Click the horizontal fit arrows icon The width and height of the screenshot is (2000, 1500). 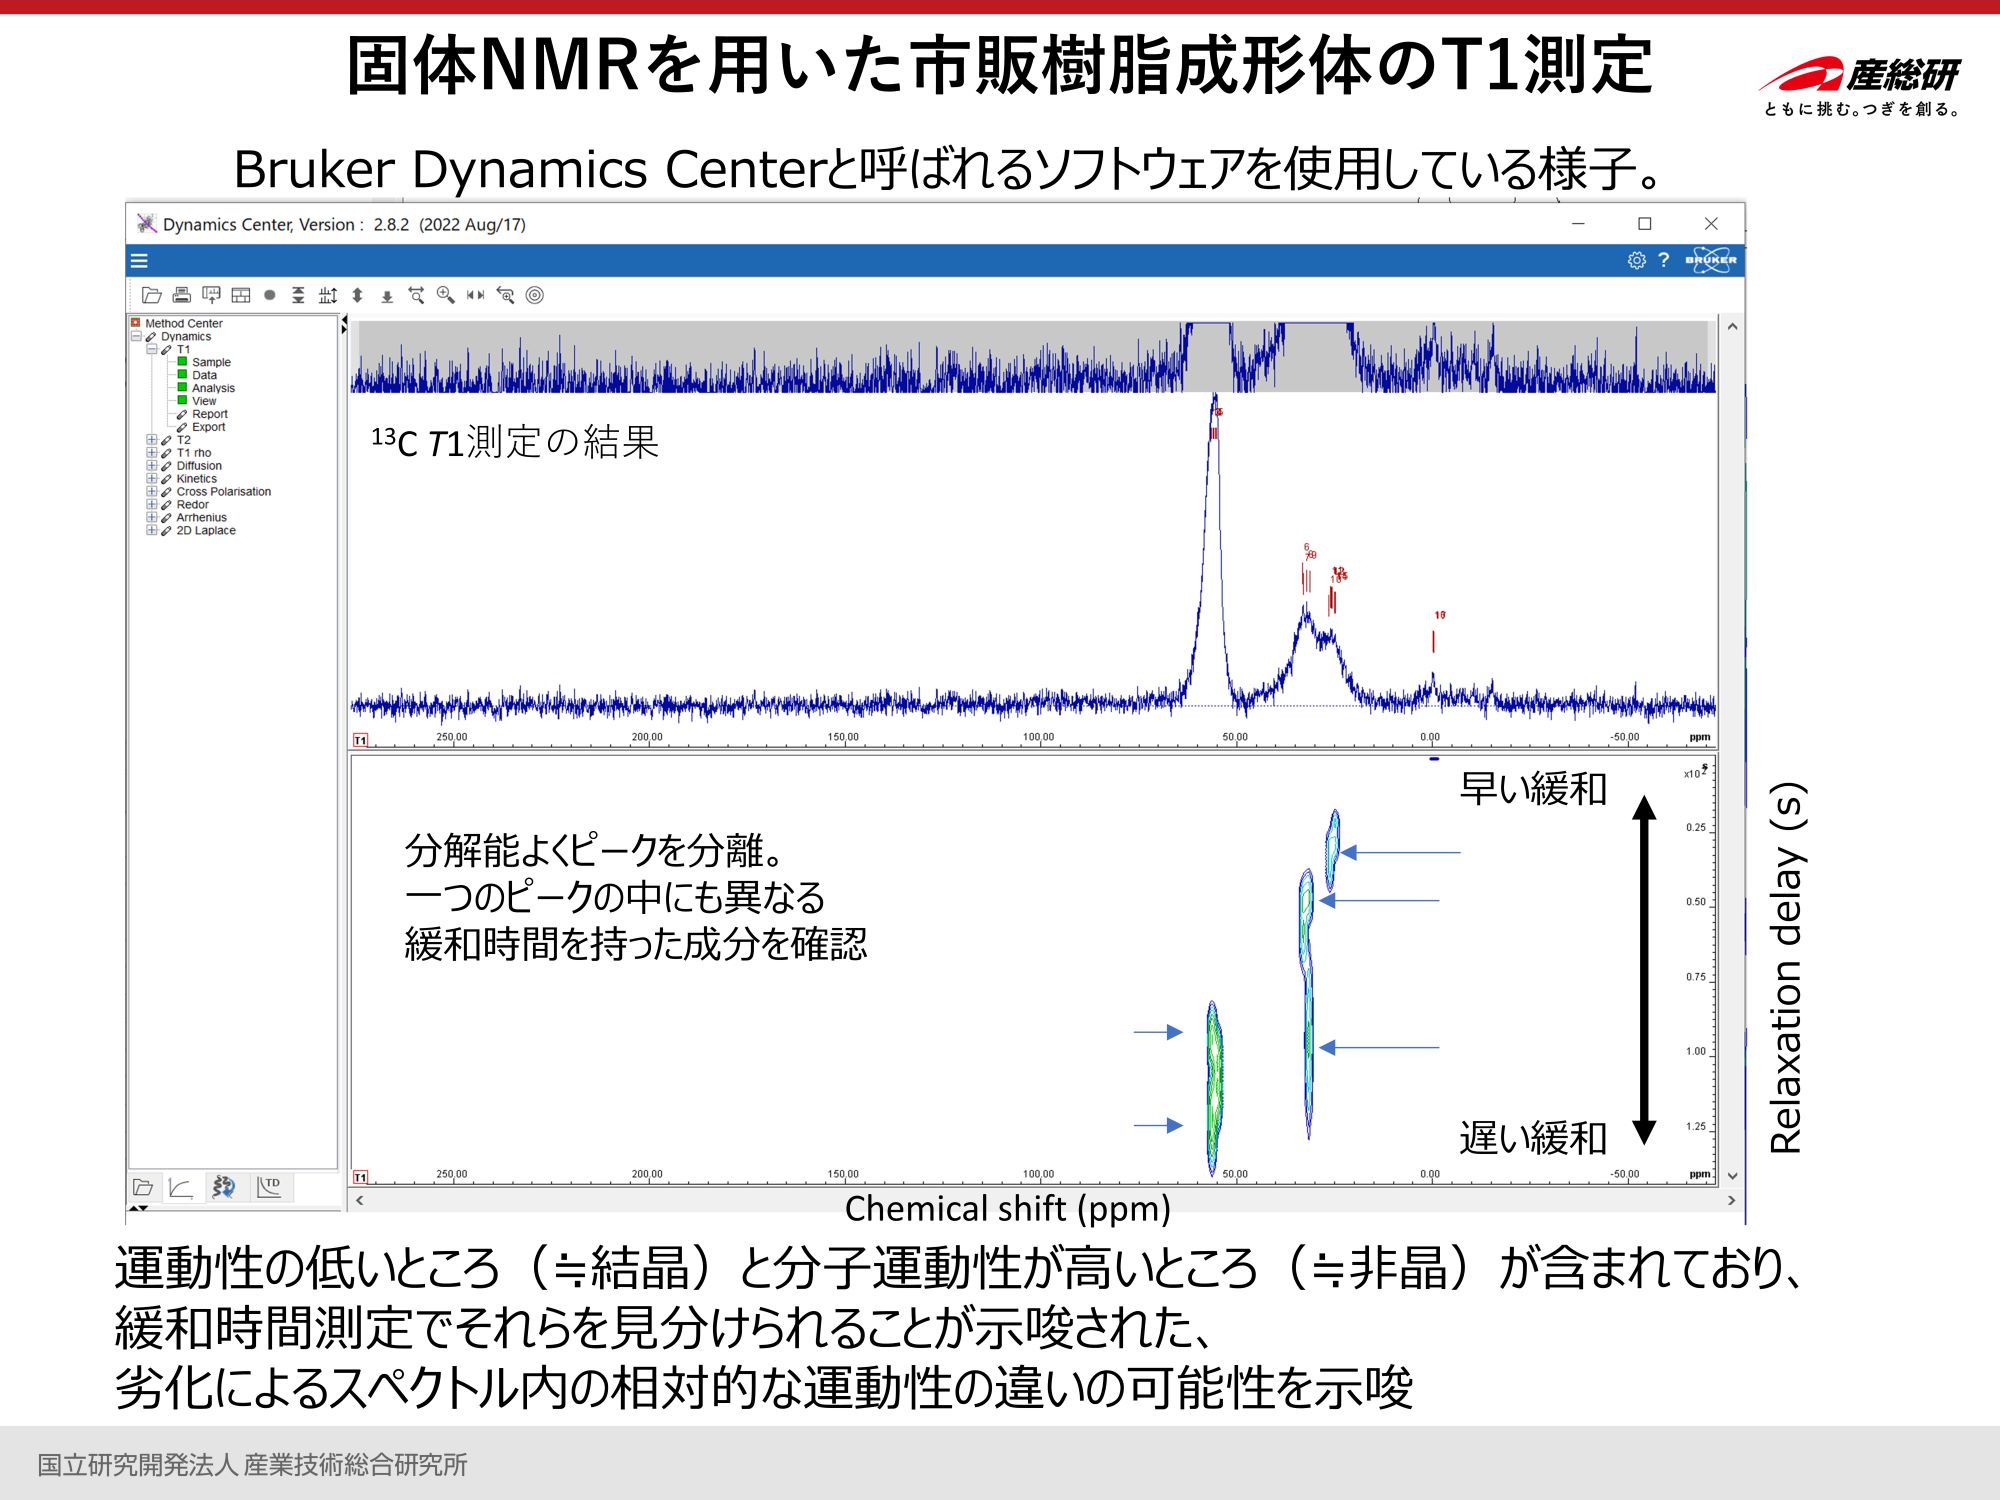coord(476,295)
